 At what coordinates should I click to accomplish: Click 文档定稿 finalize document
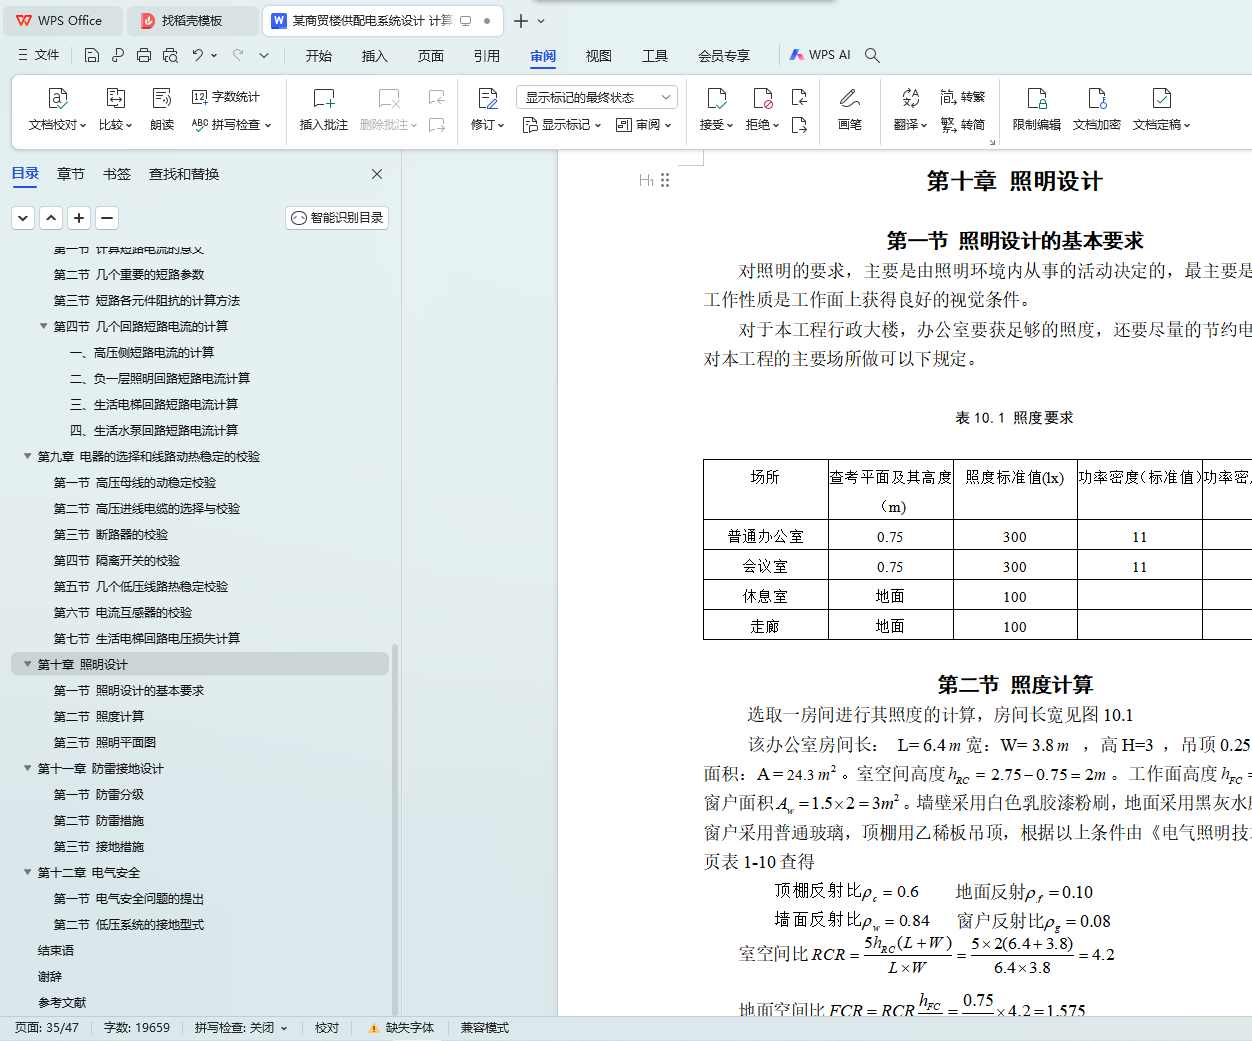point(1161,110)
